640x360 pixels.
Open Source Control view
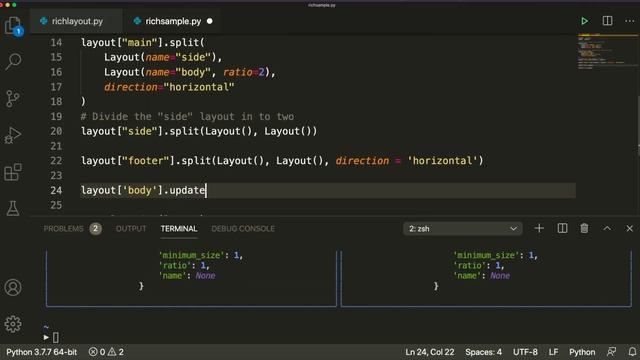click(x=13, y=98)
